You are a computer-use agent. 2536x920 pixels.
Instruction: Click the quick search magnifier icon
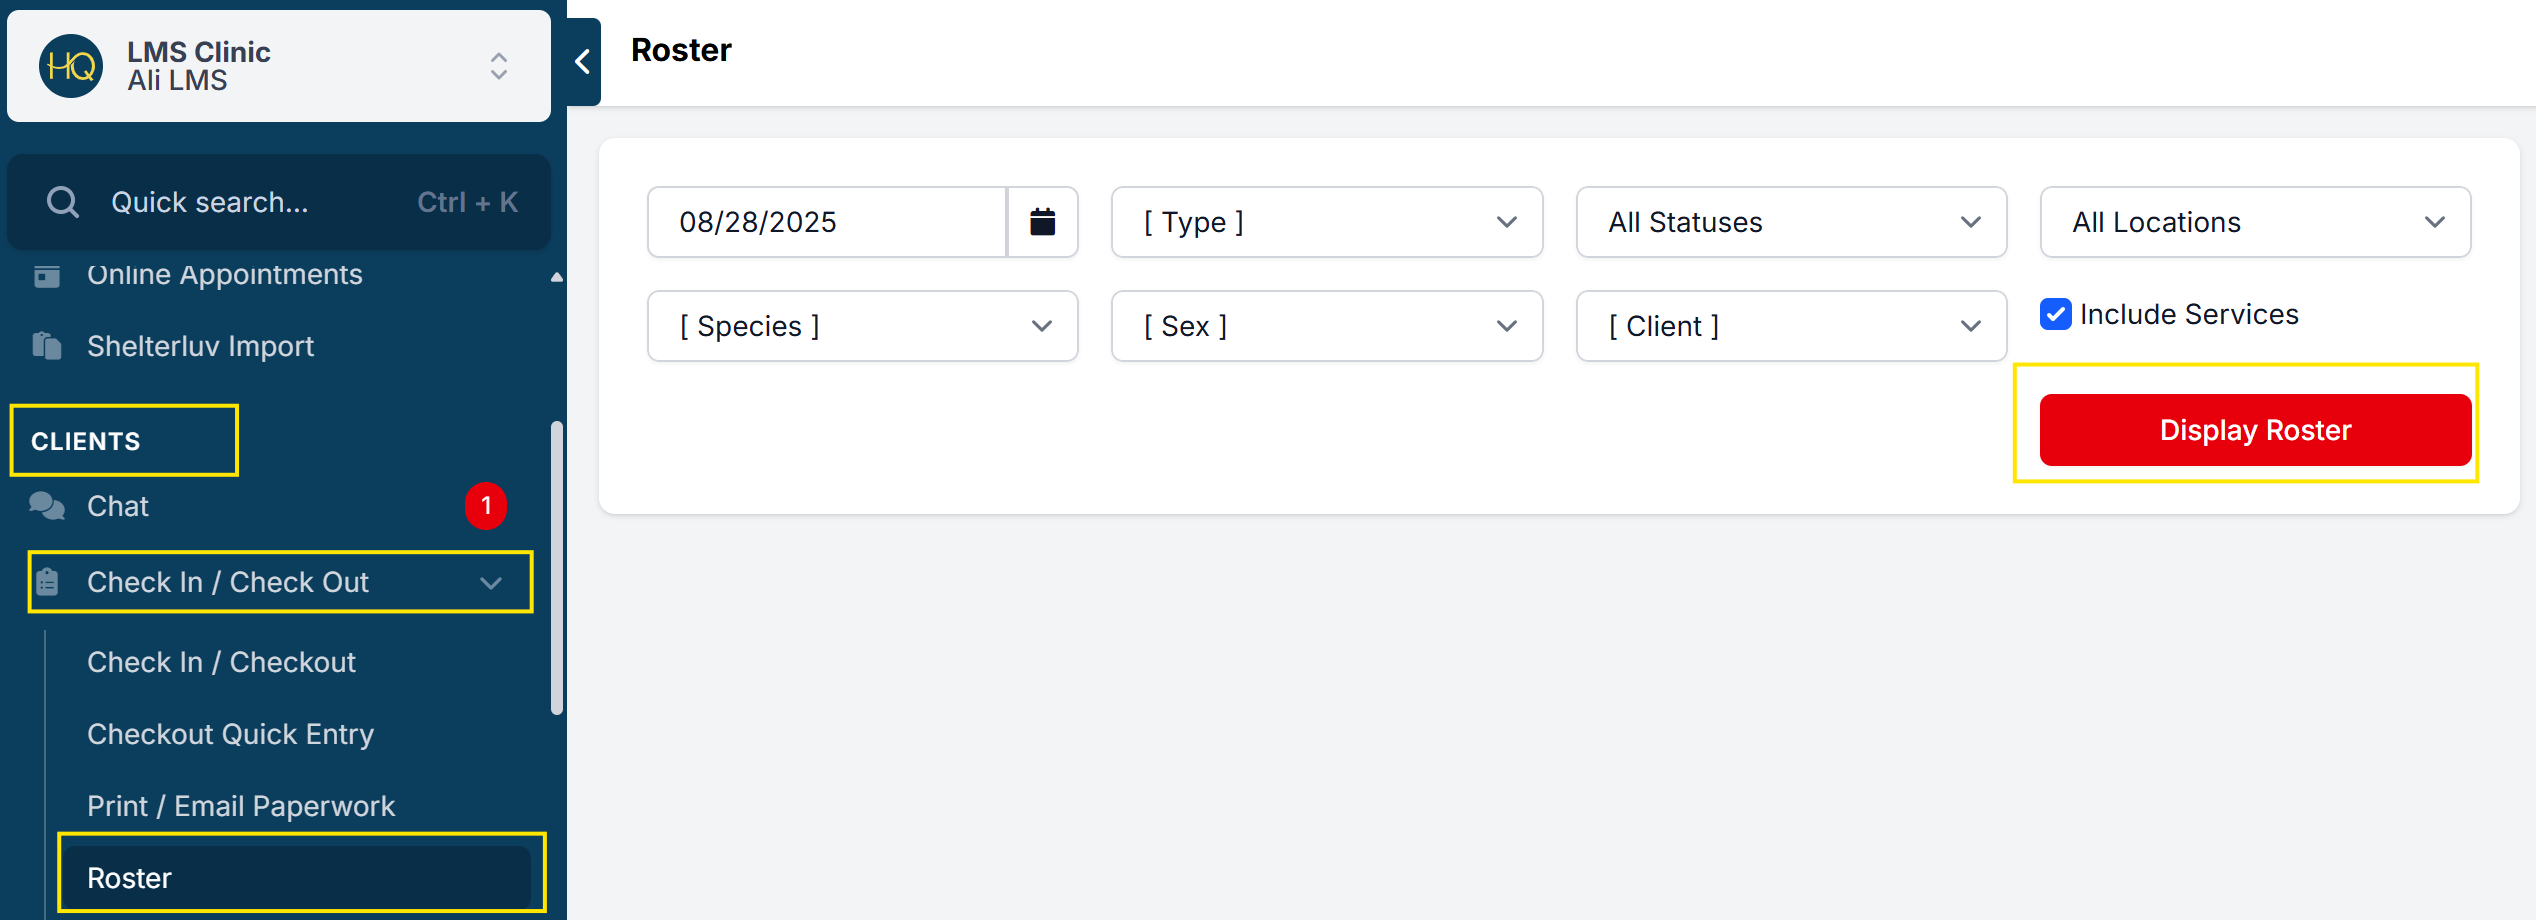[63, 202]
